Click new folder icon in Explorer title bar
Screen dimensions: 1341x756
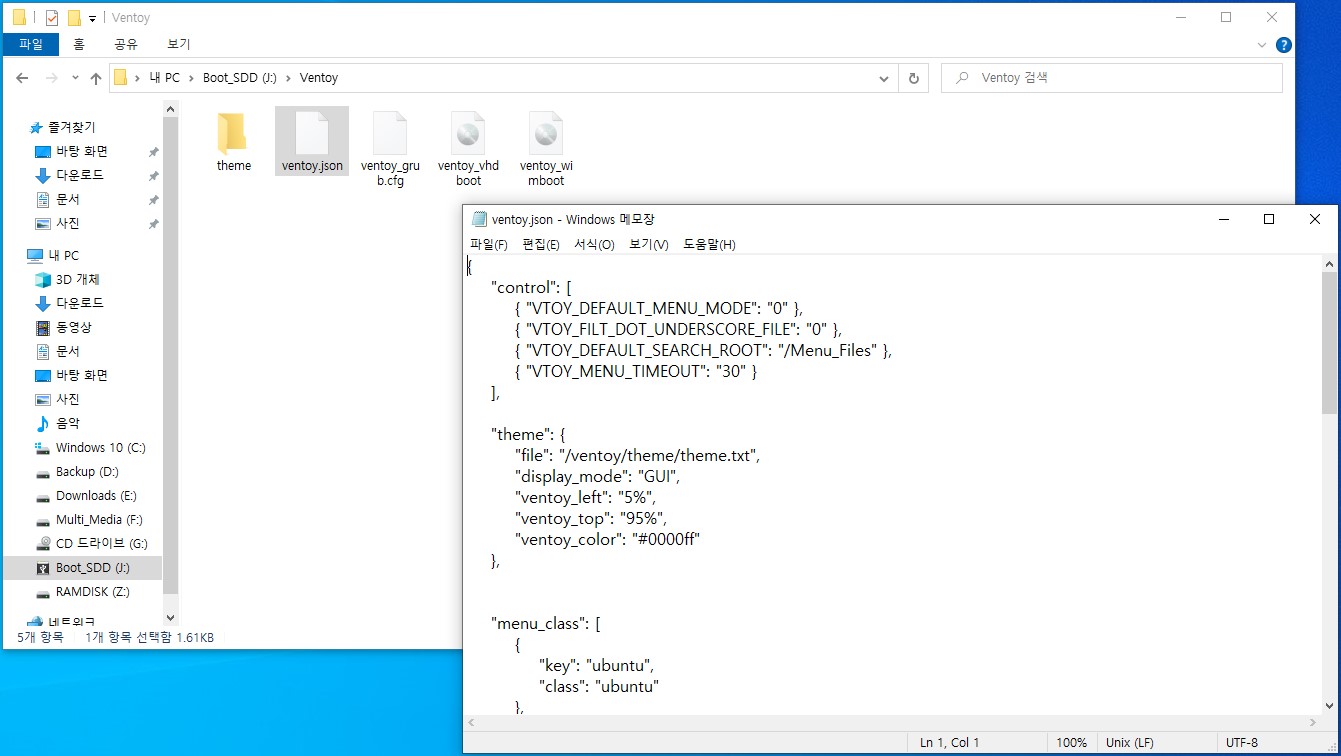(74, 17)
